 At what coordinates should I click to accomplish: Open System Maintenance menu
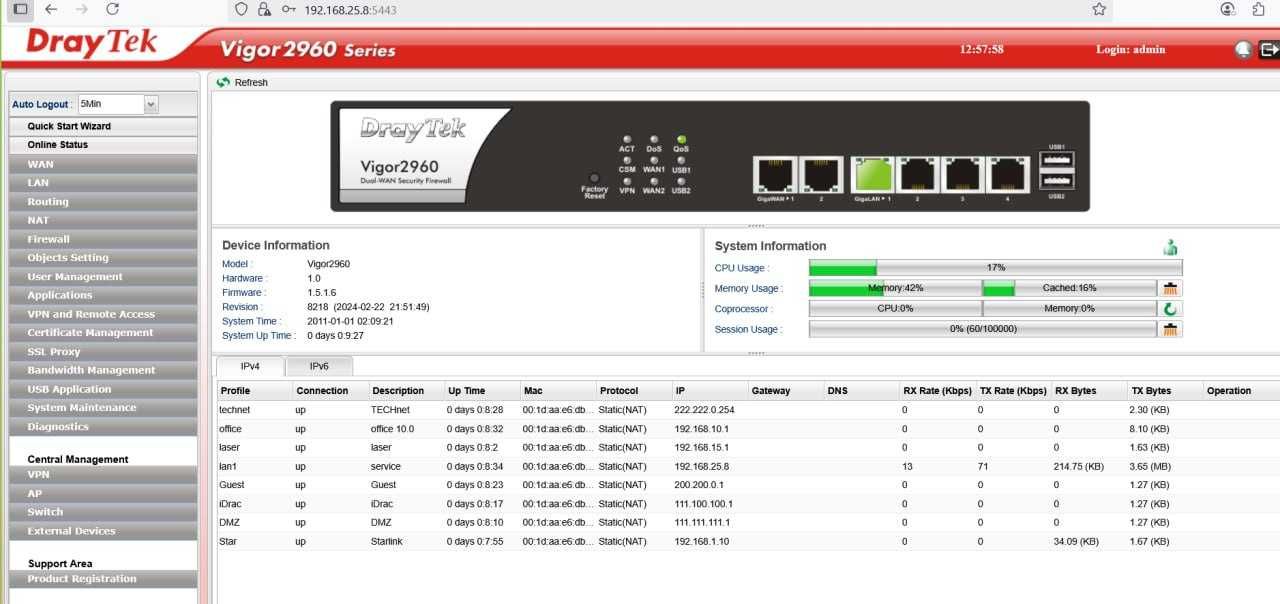[103, 408]
